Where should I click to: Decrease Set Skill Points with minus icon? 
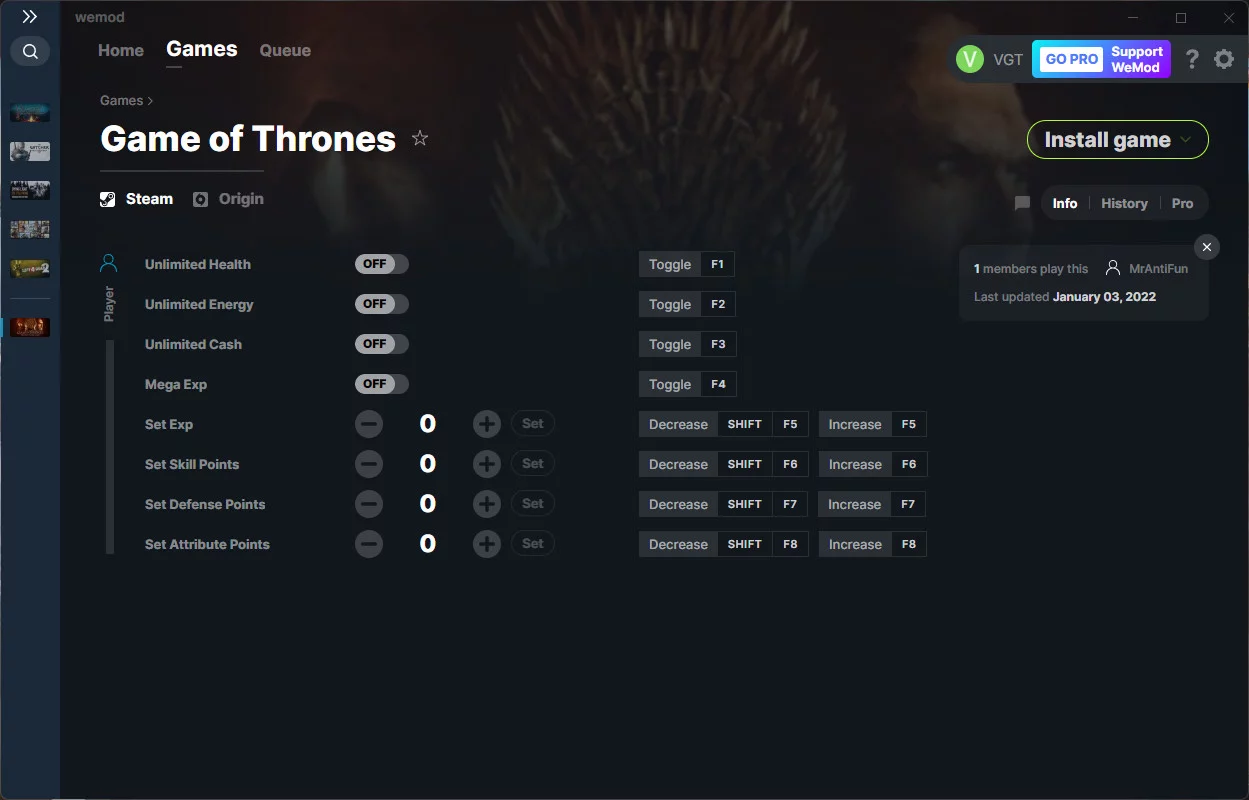click(369, 464)
